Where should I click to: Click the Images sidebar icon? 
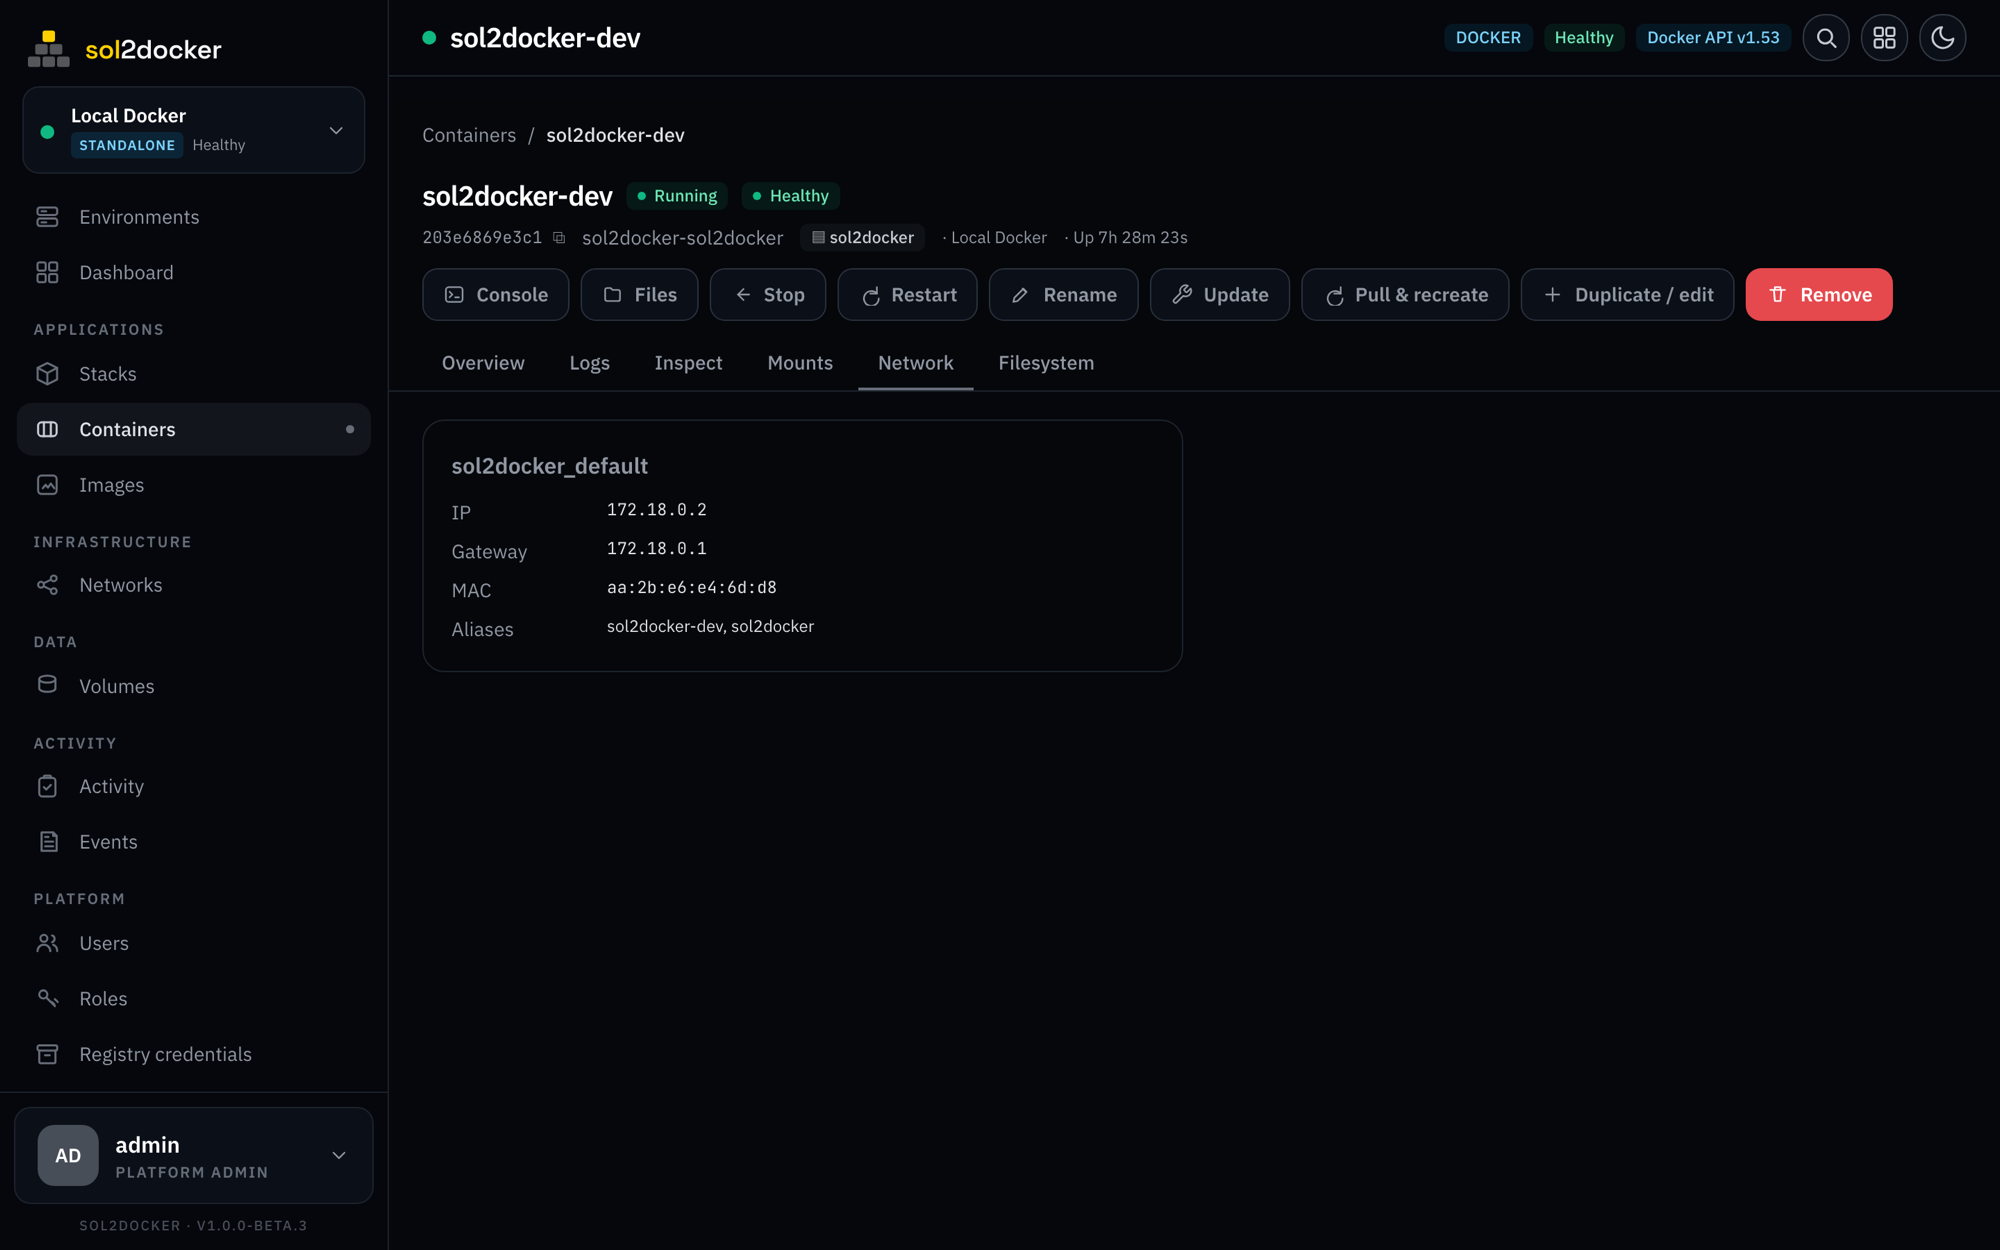pyautogui.click(x=47, y=485)
